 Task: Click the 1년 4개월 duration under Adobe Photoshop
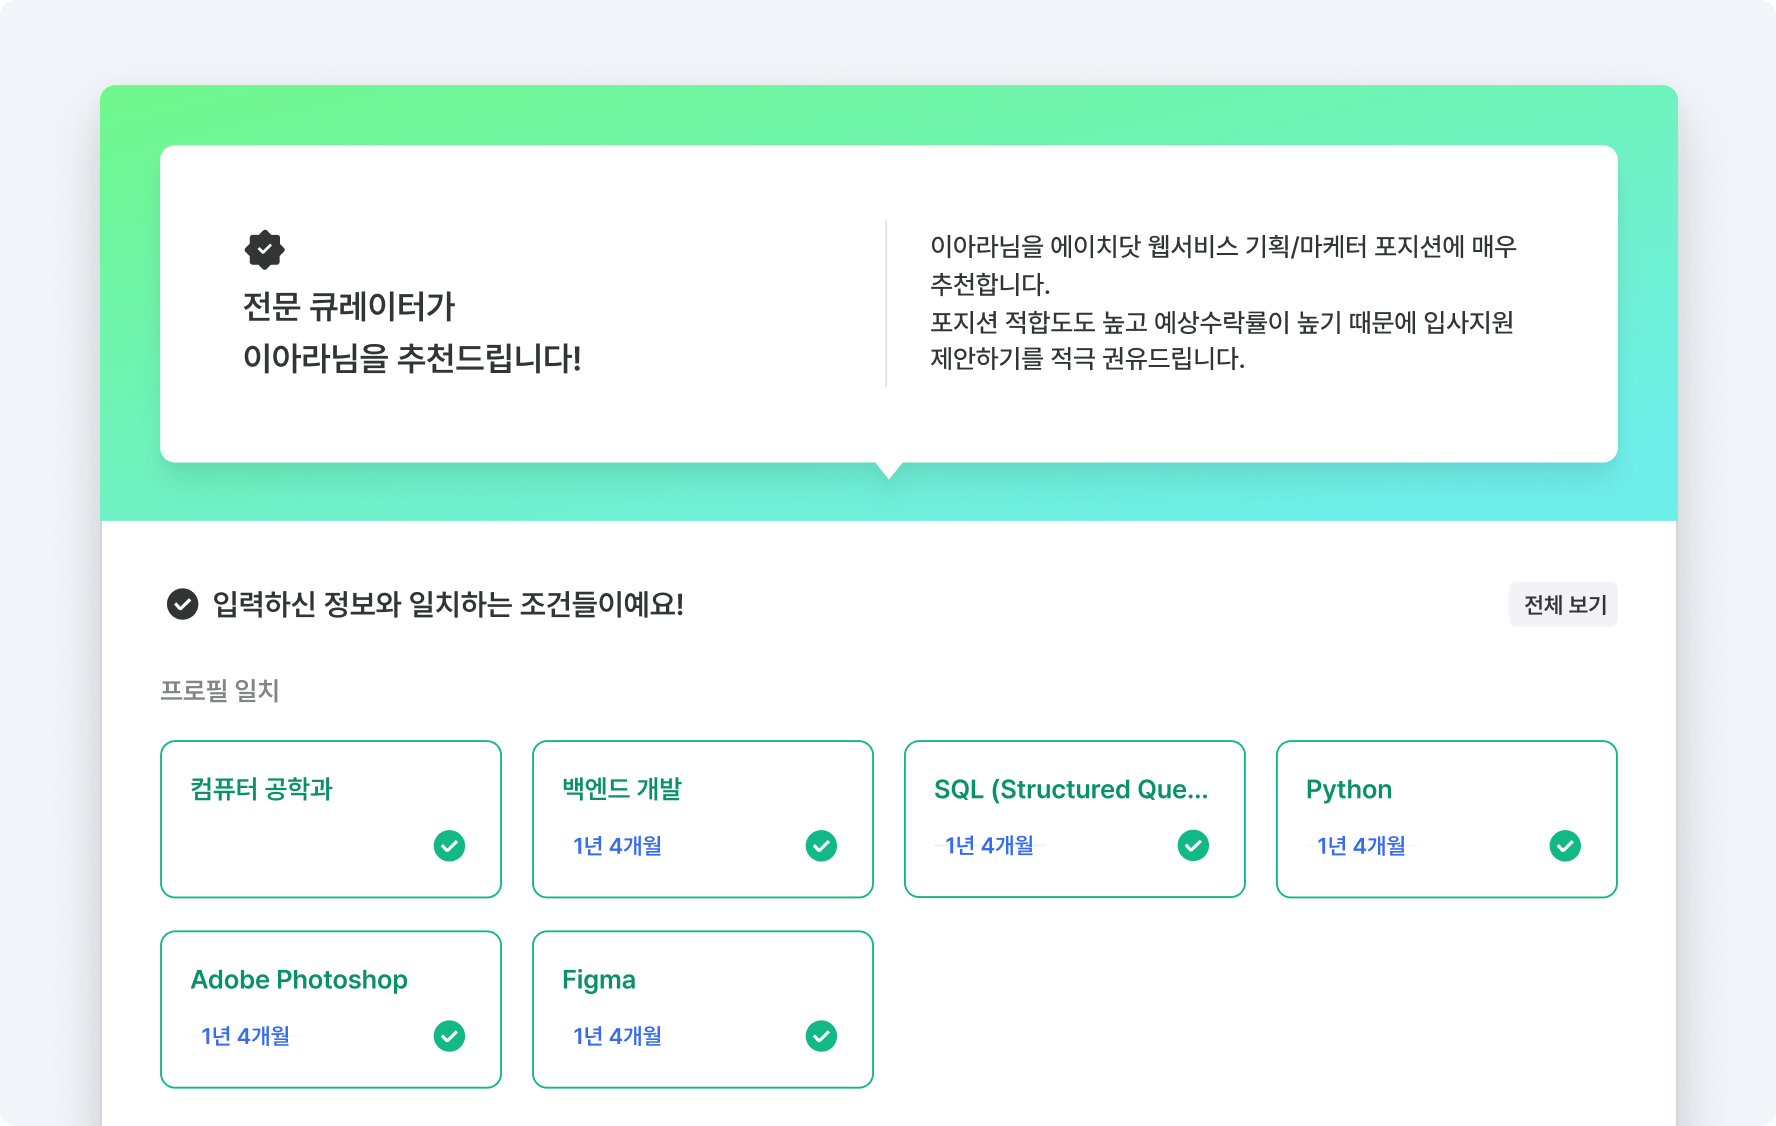[x=244, y=1036]
